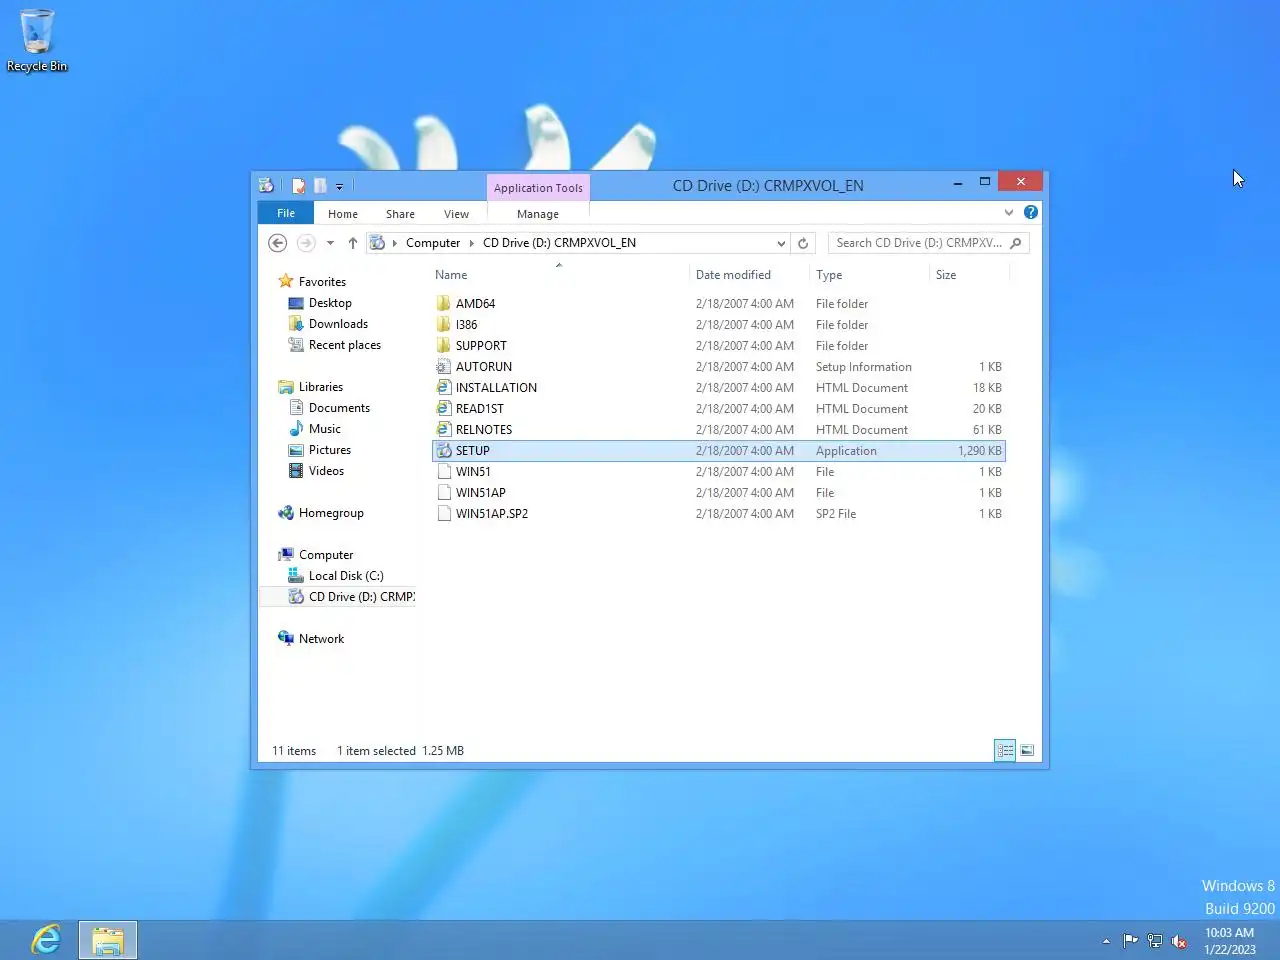Viewport: 1280px width, 960px height.
Task: Switch to Details view using status bar icon
Action: pos(1005,750)
